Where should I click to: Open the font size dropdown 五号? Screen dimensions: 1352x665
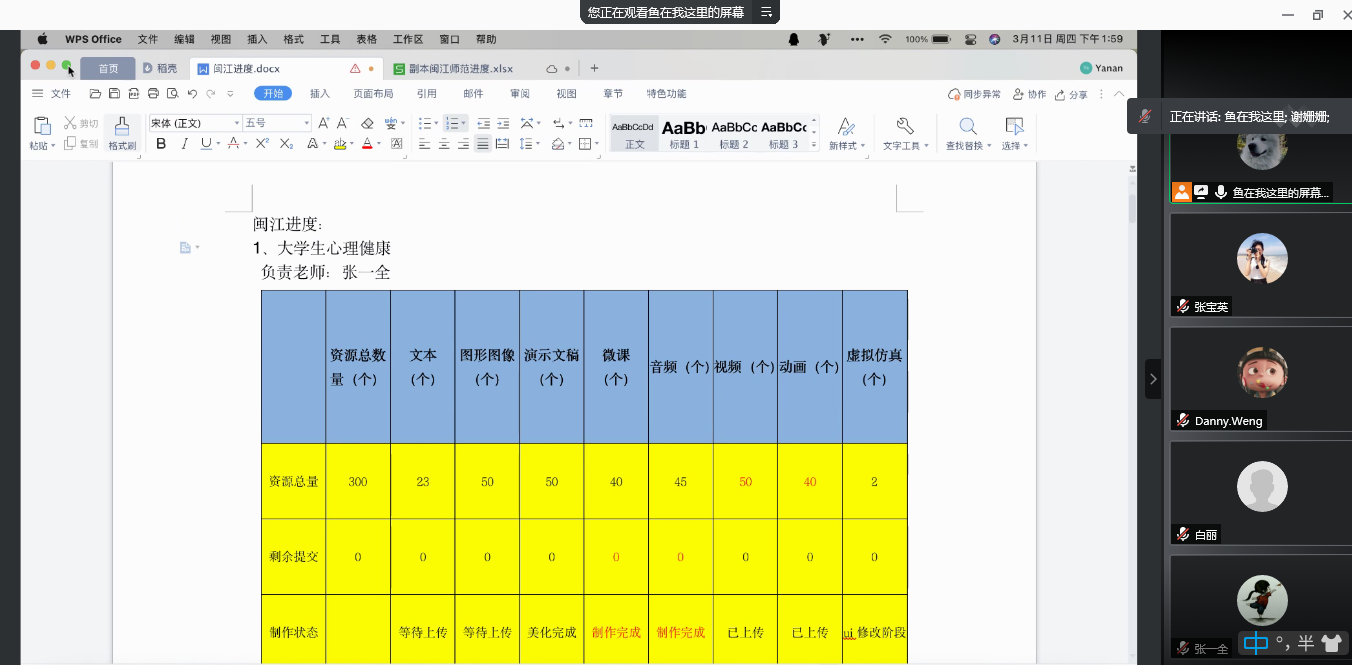tap(277, 123)
